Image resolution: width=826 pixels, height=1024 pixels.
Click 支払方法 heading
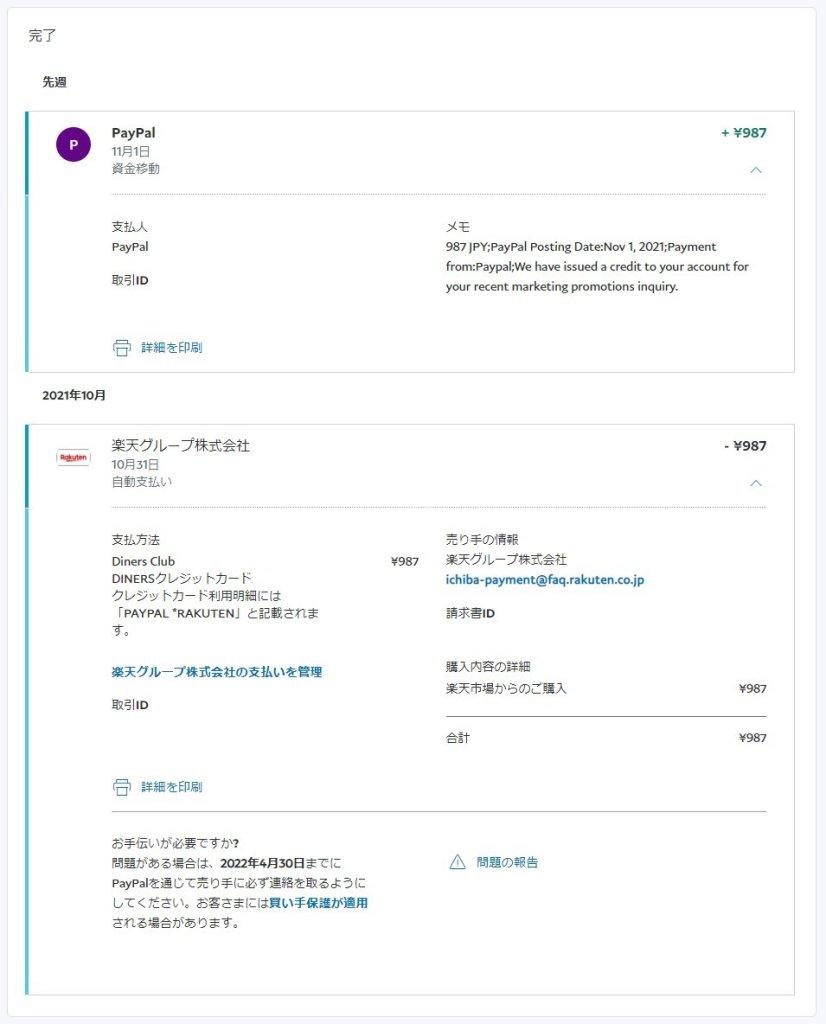135,539
